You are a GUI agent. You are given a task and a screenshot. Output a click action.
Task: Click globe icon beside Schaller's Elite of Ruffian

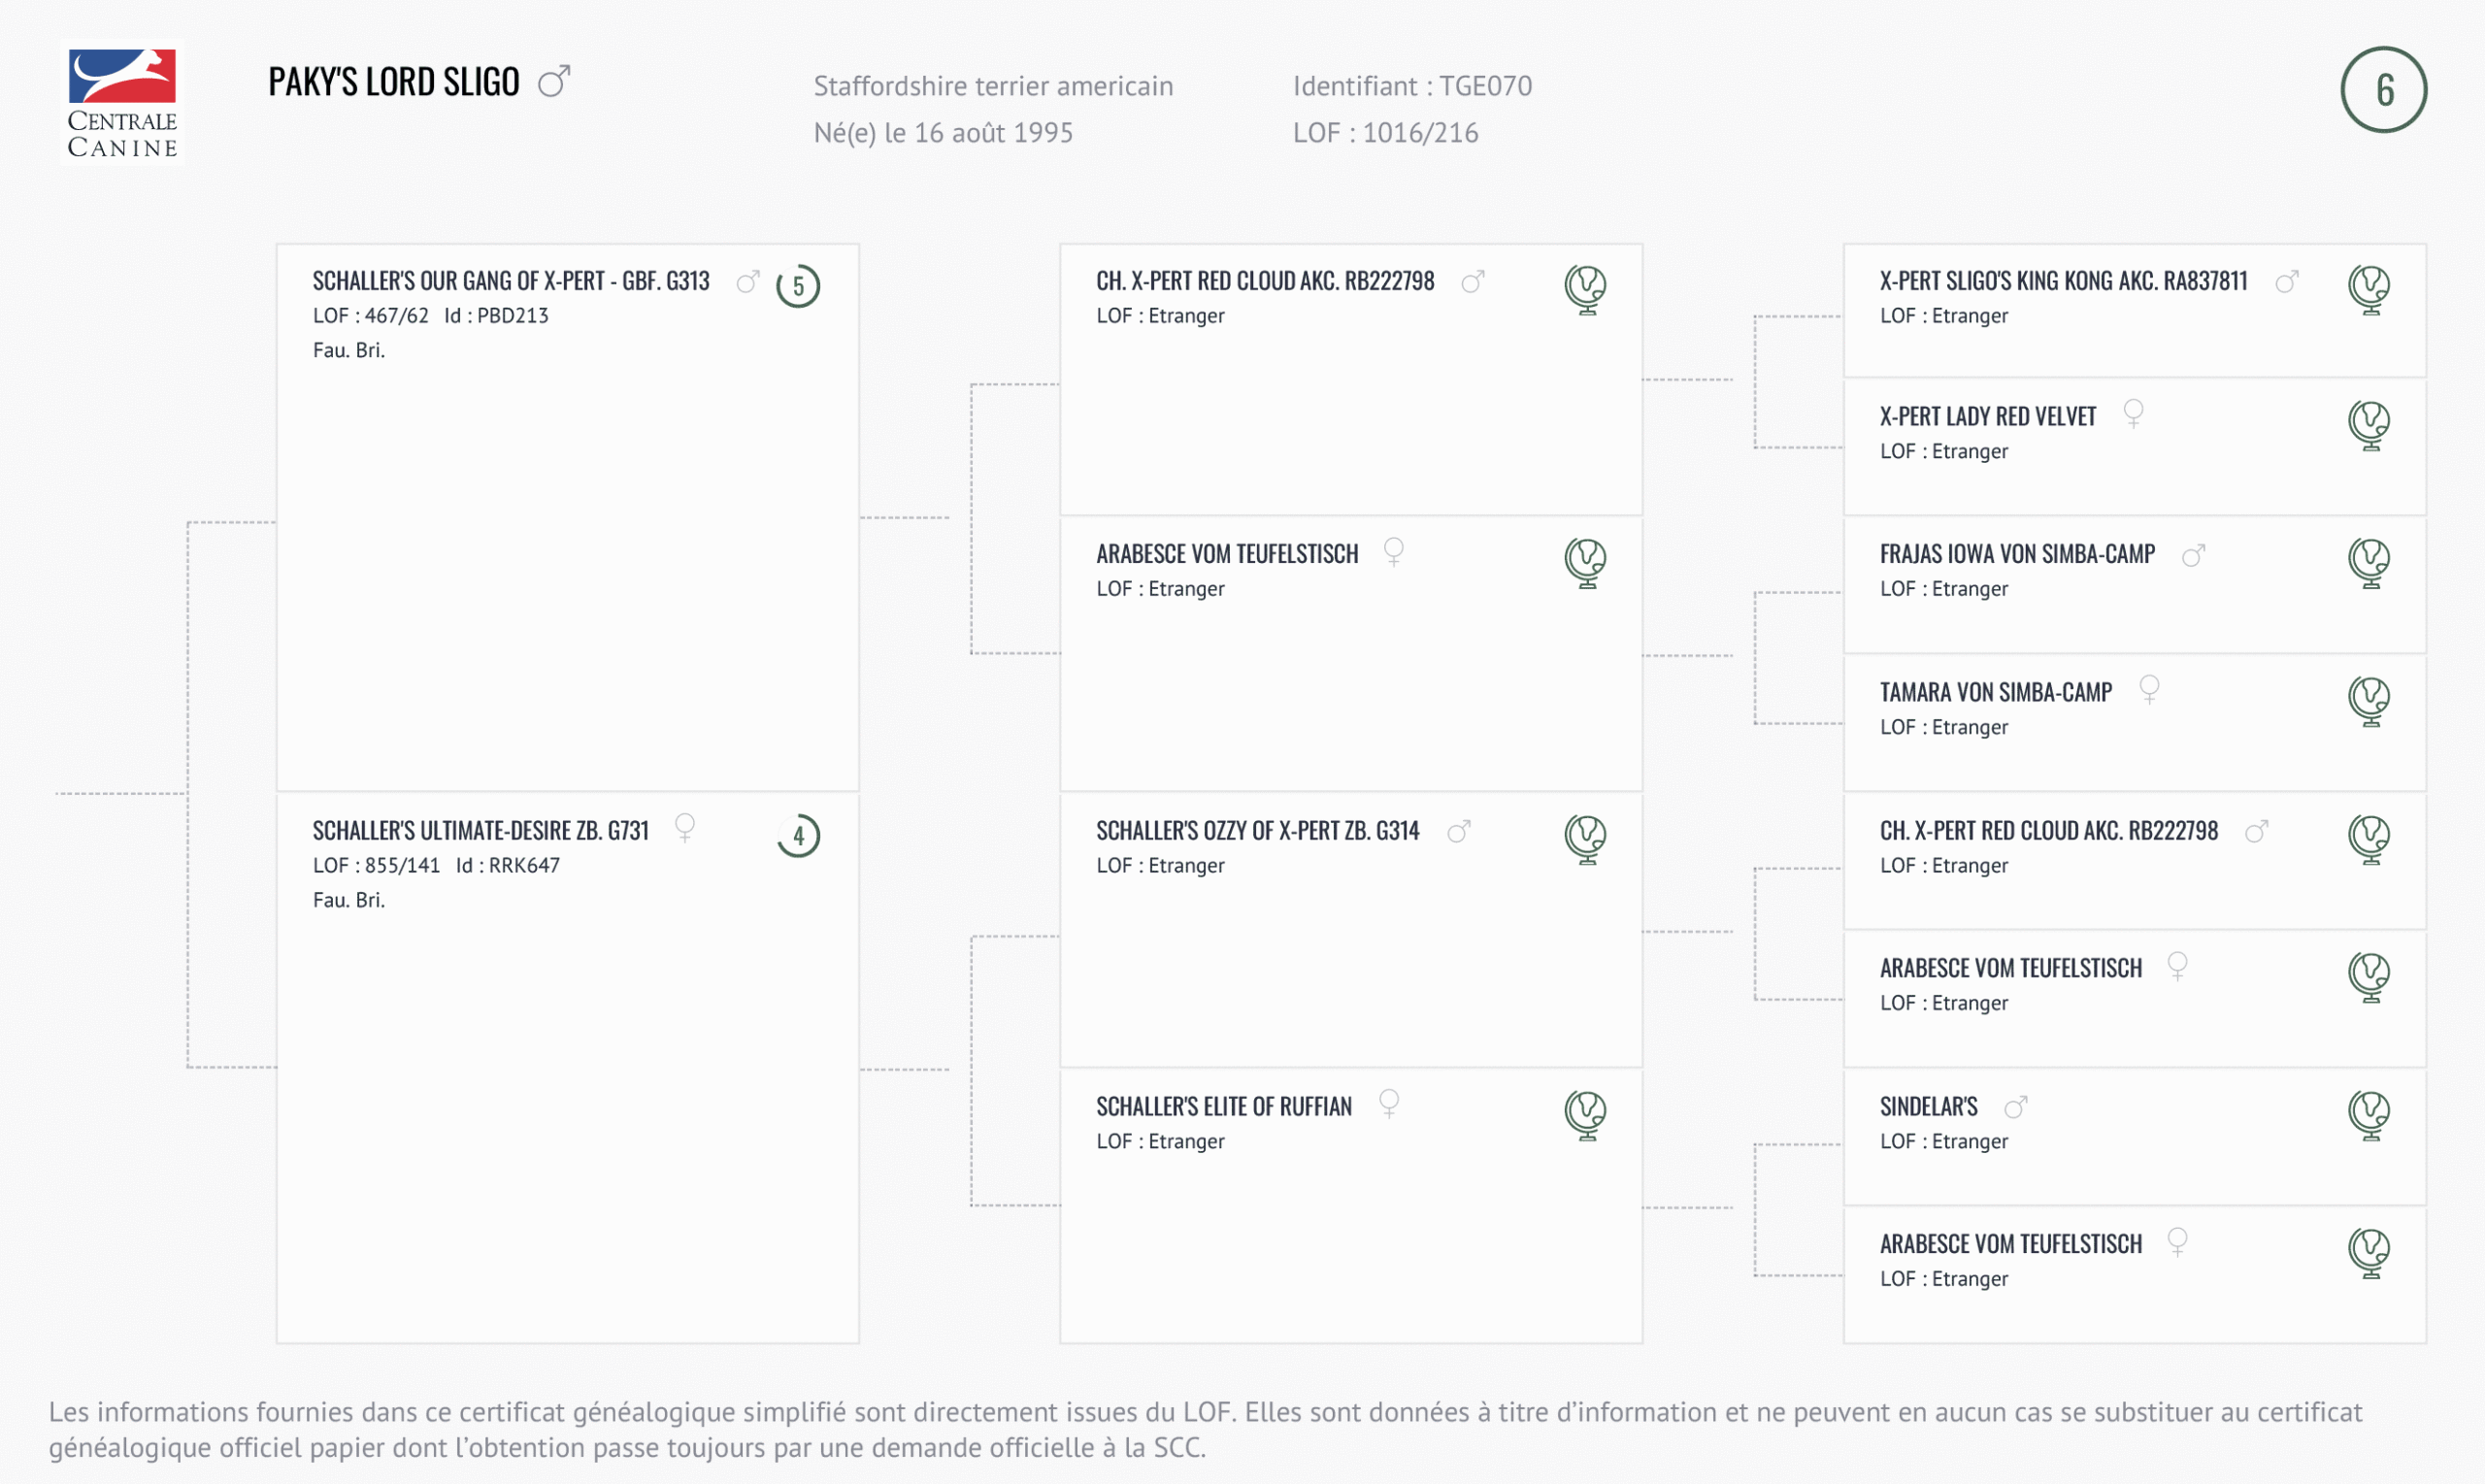1585,1115
